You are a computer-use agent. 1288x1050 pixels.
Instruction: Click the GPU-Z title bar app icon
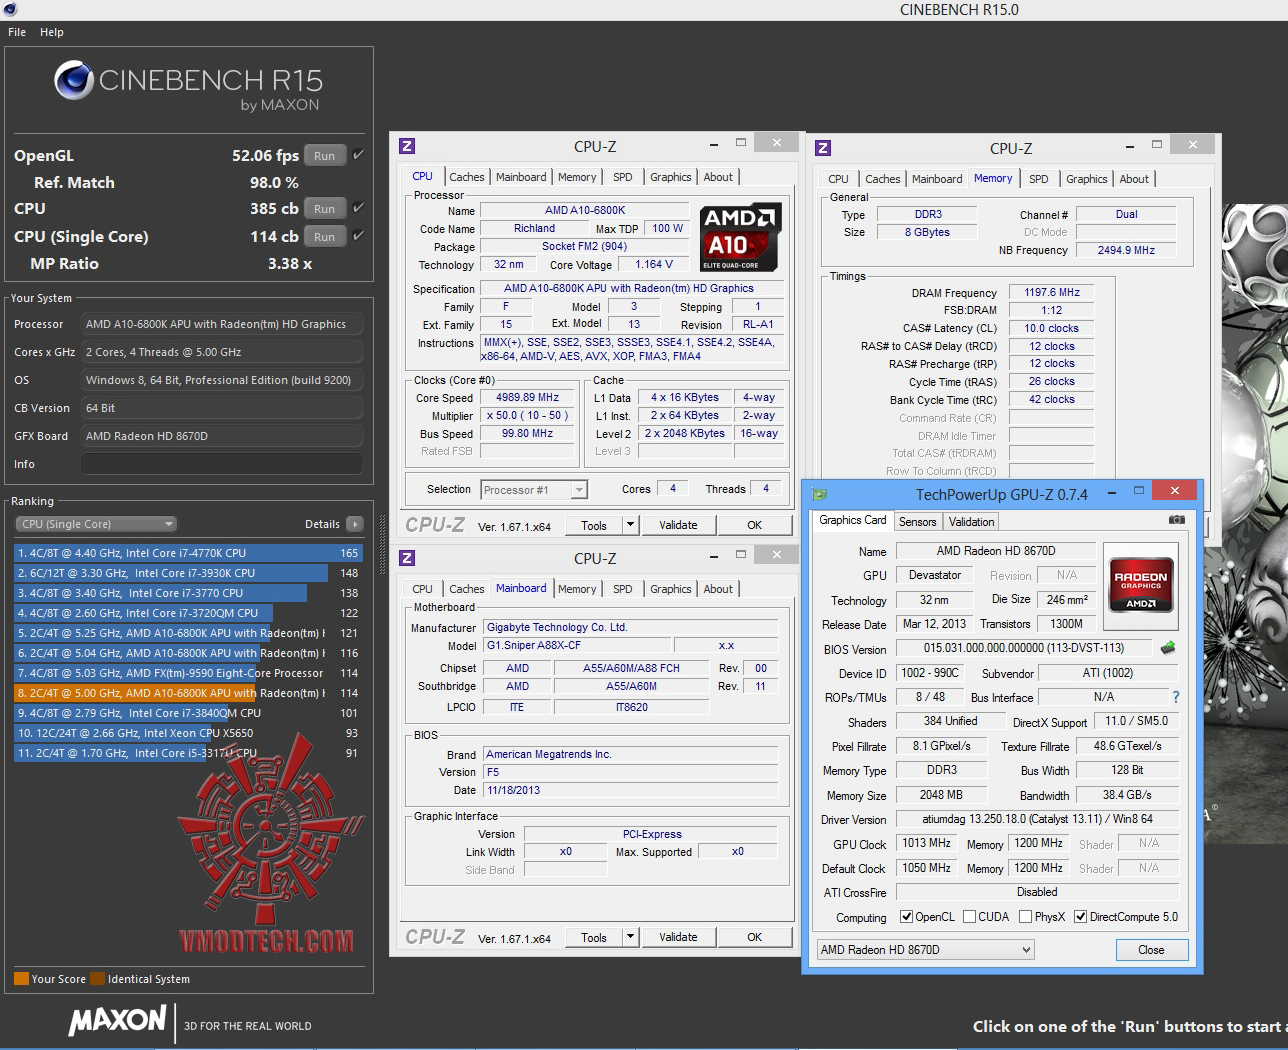coord(821,494)
